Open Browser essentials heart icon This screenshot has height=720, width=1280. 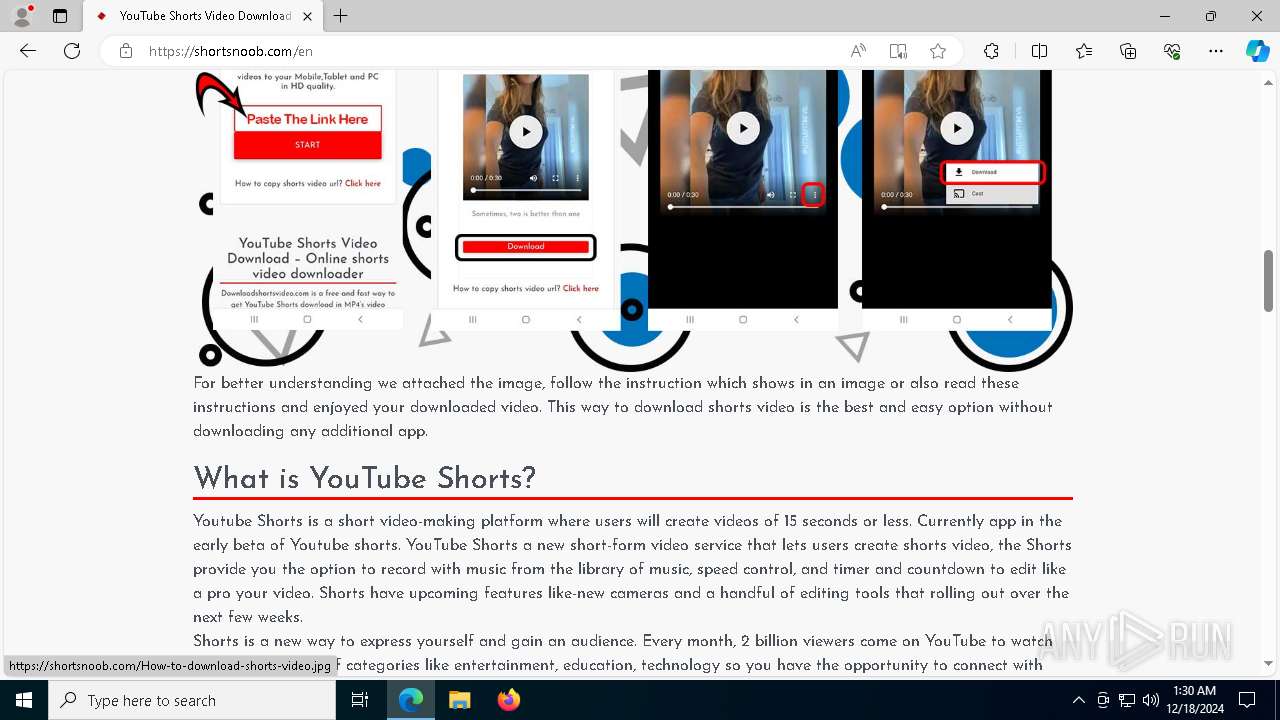1172,51
